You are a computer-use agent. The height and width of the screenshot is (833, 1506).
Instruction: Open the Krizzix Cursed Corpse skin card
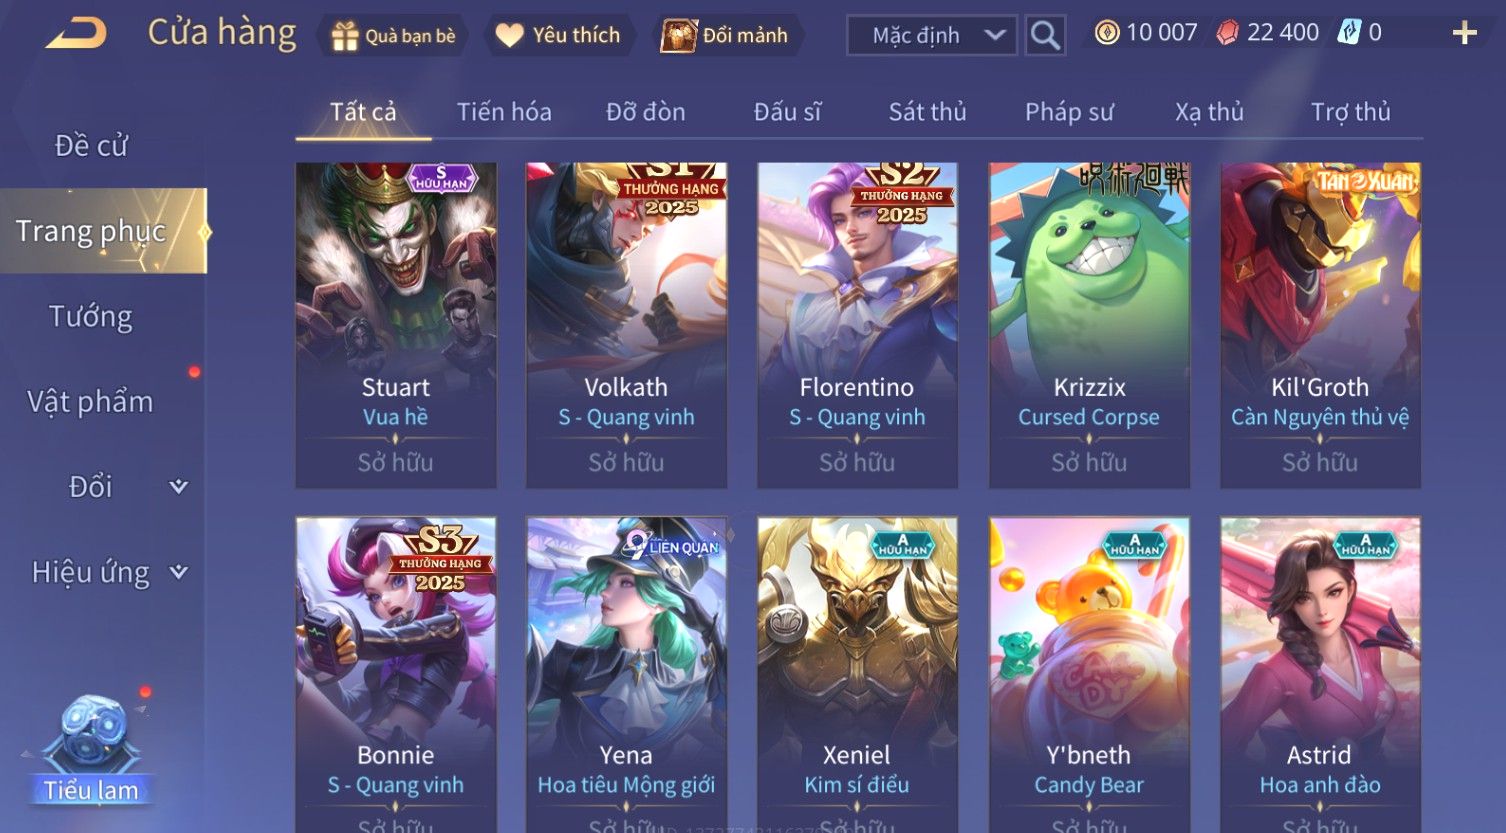click(x=1089, y=325)
